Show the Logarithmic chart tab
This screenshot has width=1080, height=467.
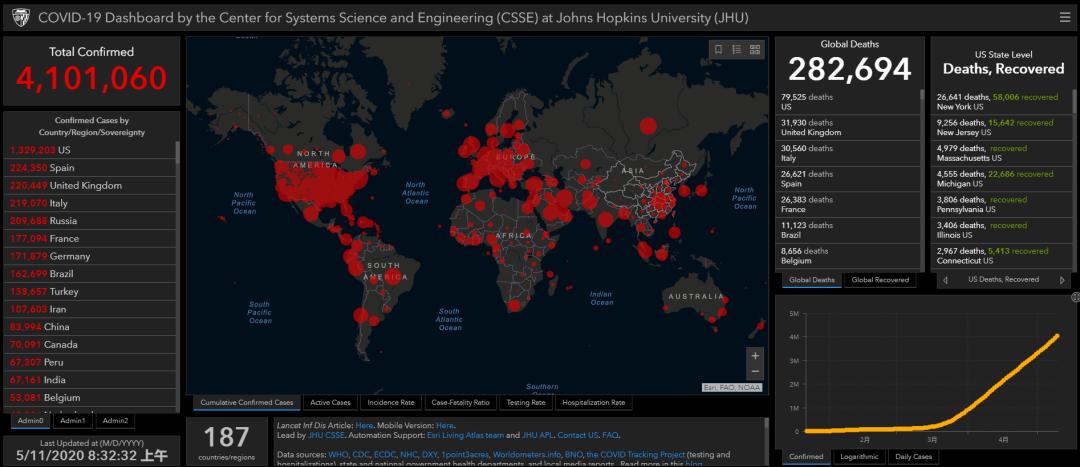859,457
